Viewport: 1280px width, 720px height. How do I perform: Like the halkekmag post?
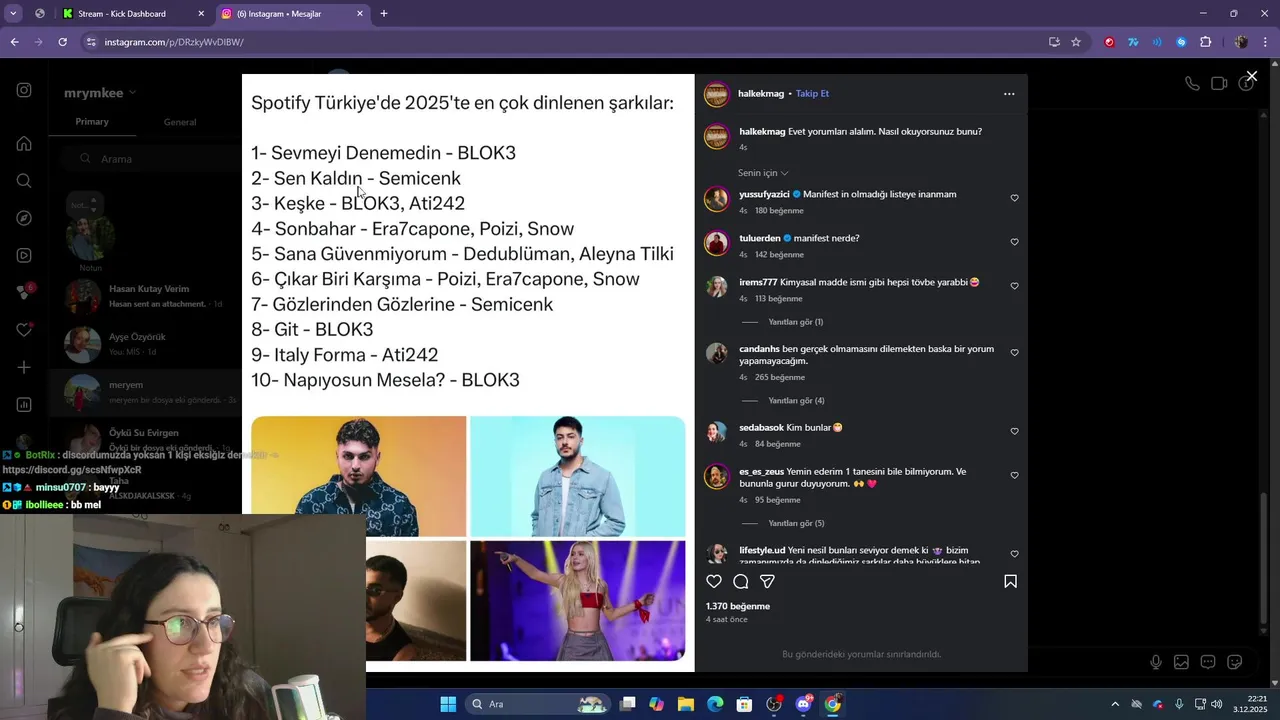click(x=714, y=581)
